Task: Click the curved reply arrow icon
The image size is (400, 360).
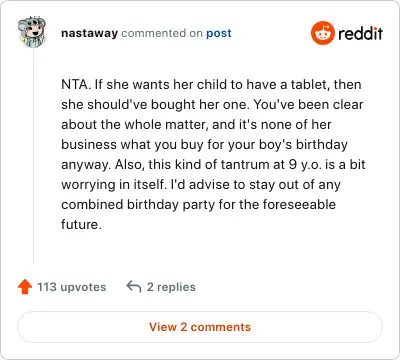Action: point(134,287)
